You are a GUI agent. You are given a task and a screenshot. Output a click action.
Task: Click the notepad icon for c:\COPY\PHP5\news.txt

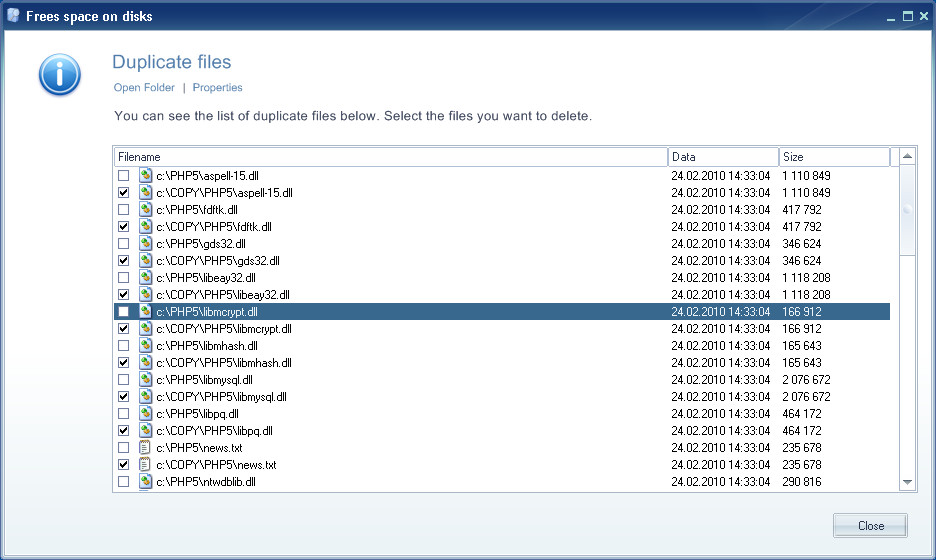coord(145,464)
